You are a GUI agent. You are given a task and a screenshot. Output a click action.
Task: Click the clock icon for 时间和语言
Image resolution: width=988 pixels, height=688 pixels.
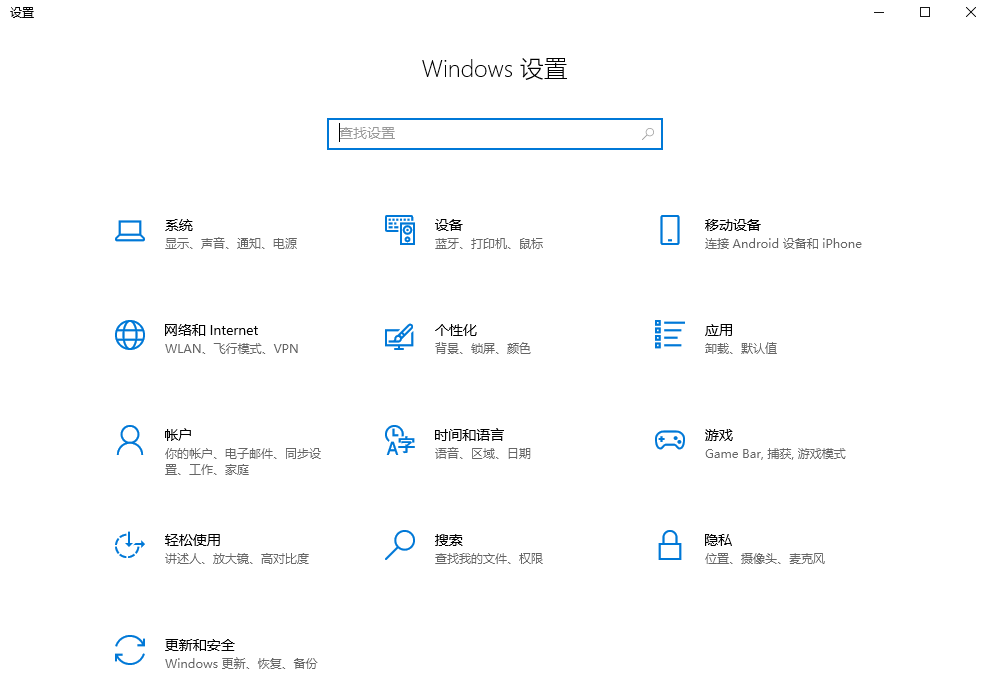point(400,439)
